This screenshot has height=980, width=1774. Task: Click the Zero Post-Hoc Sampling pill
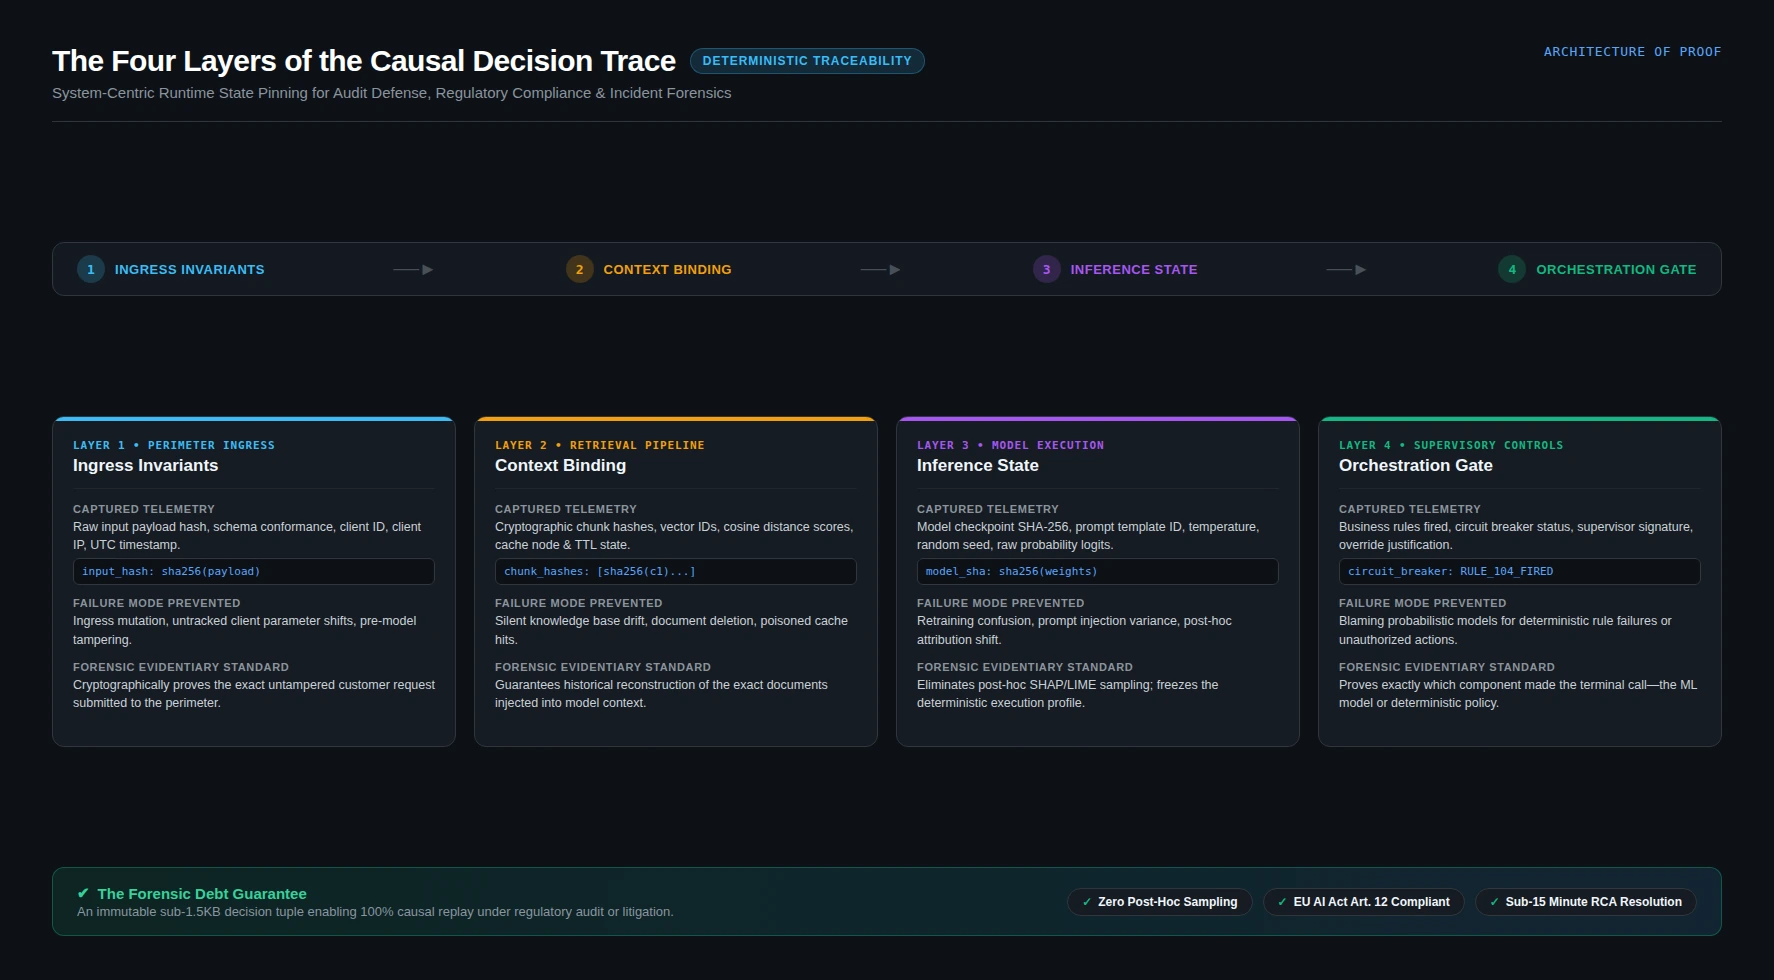(1160, 902)
